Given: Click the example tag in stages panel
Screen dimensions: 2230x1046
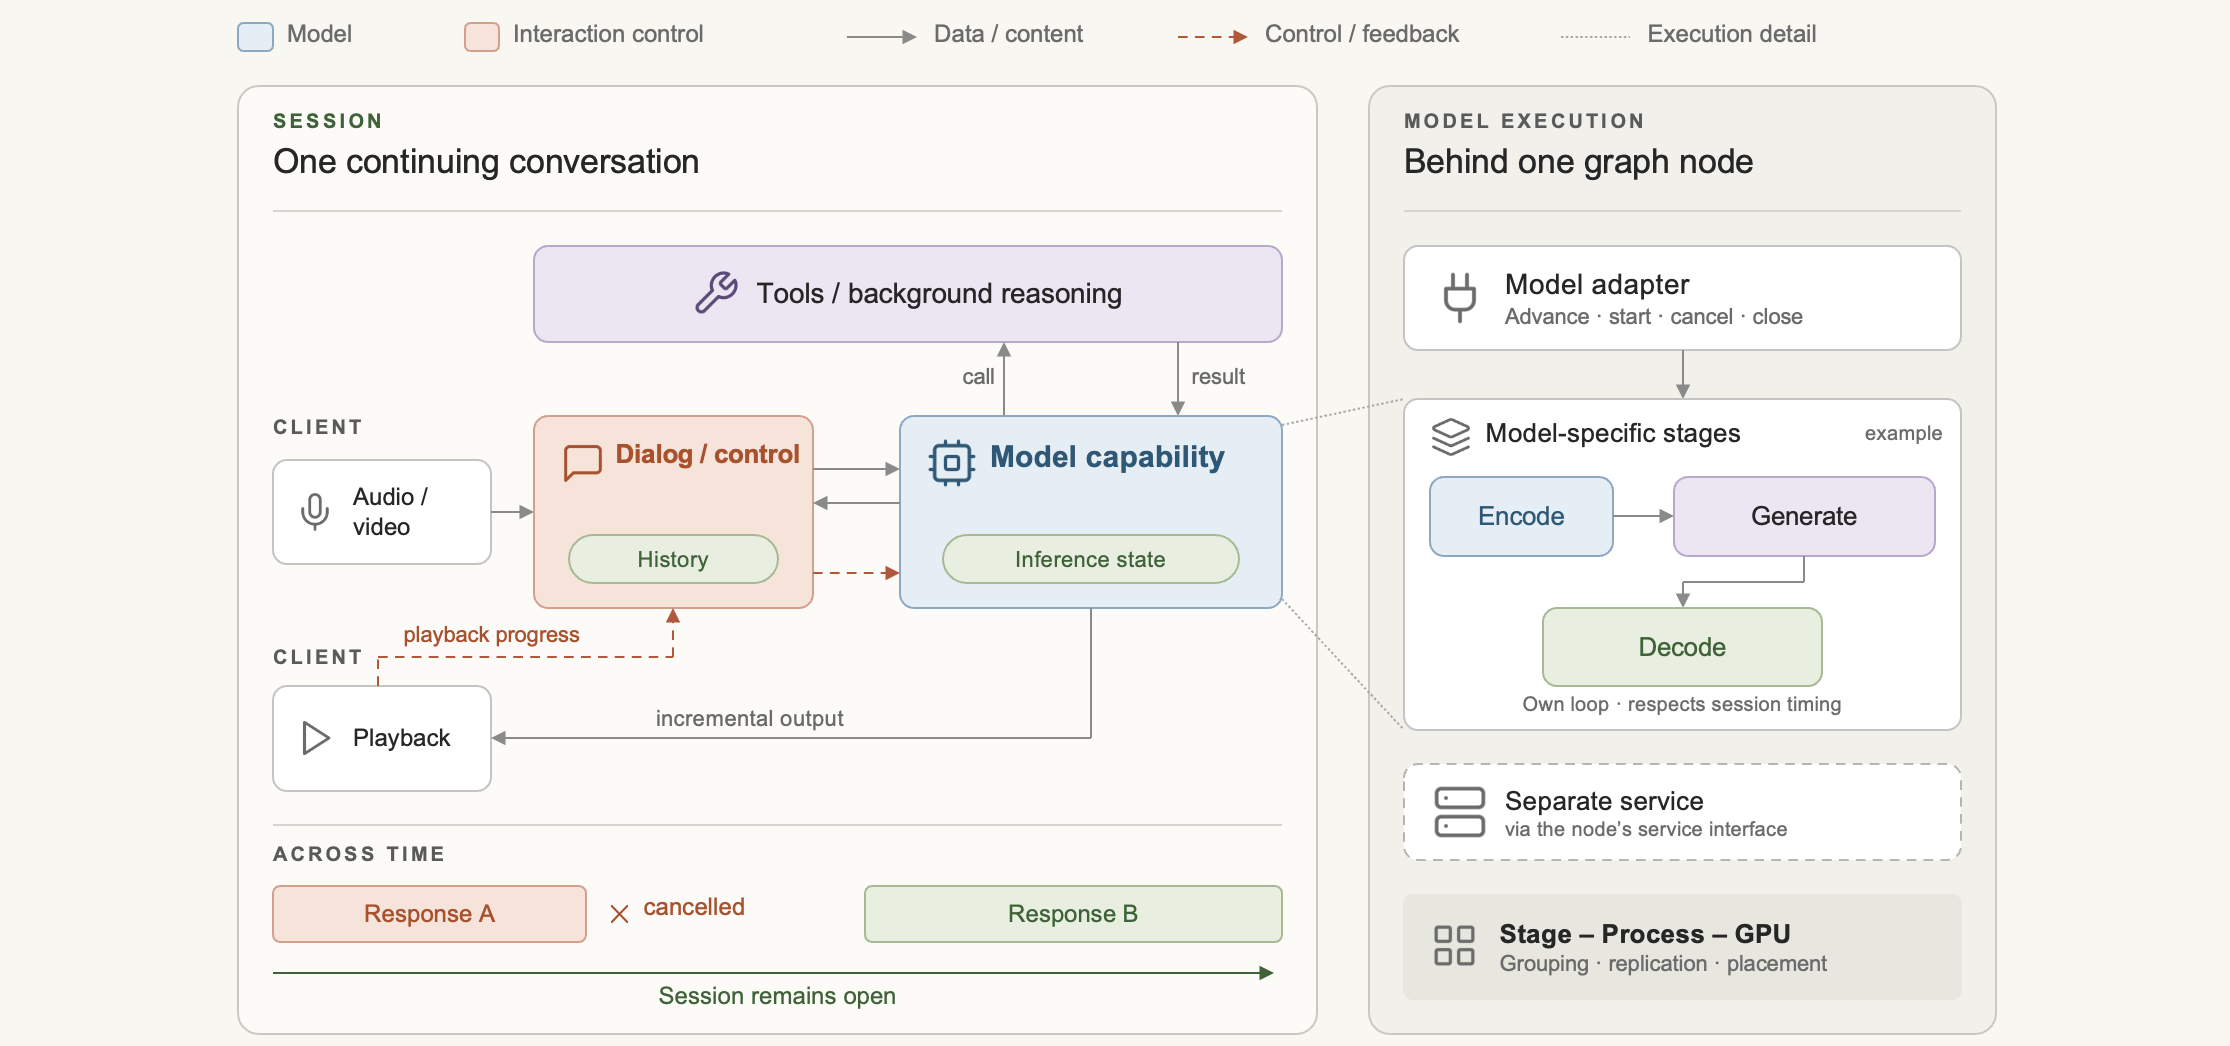Looking at the screenshot, I should [x=1903, y=433].
